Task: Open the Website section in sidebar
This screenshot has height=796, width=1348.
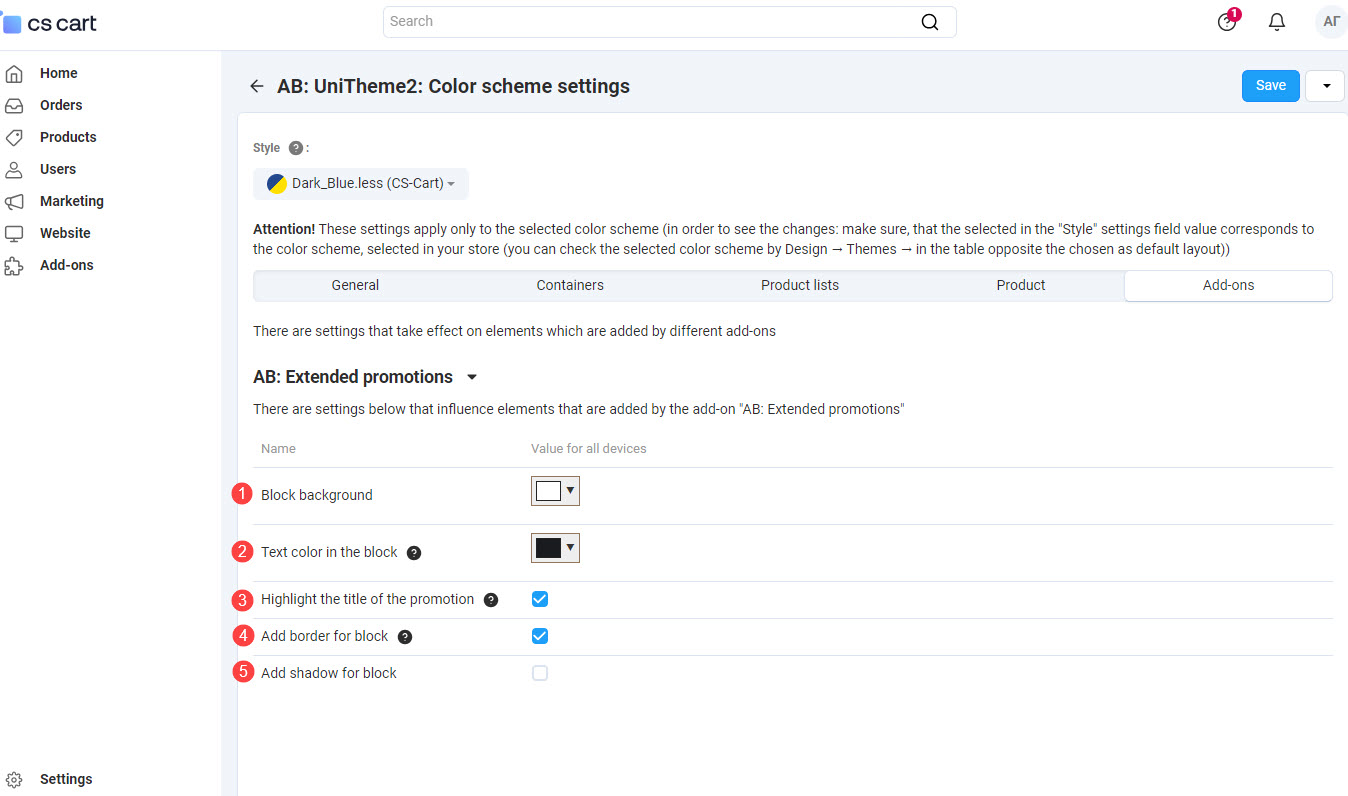Action: click(64, 232)
